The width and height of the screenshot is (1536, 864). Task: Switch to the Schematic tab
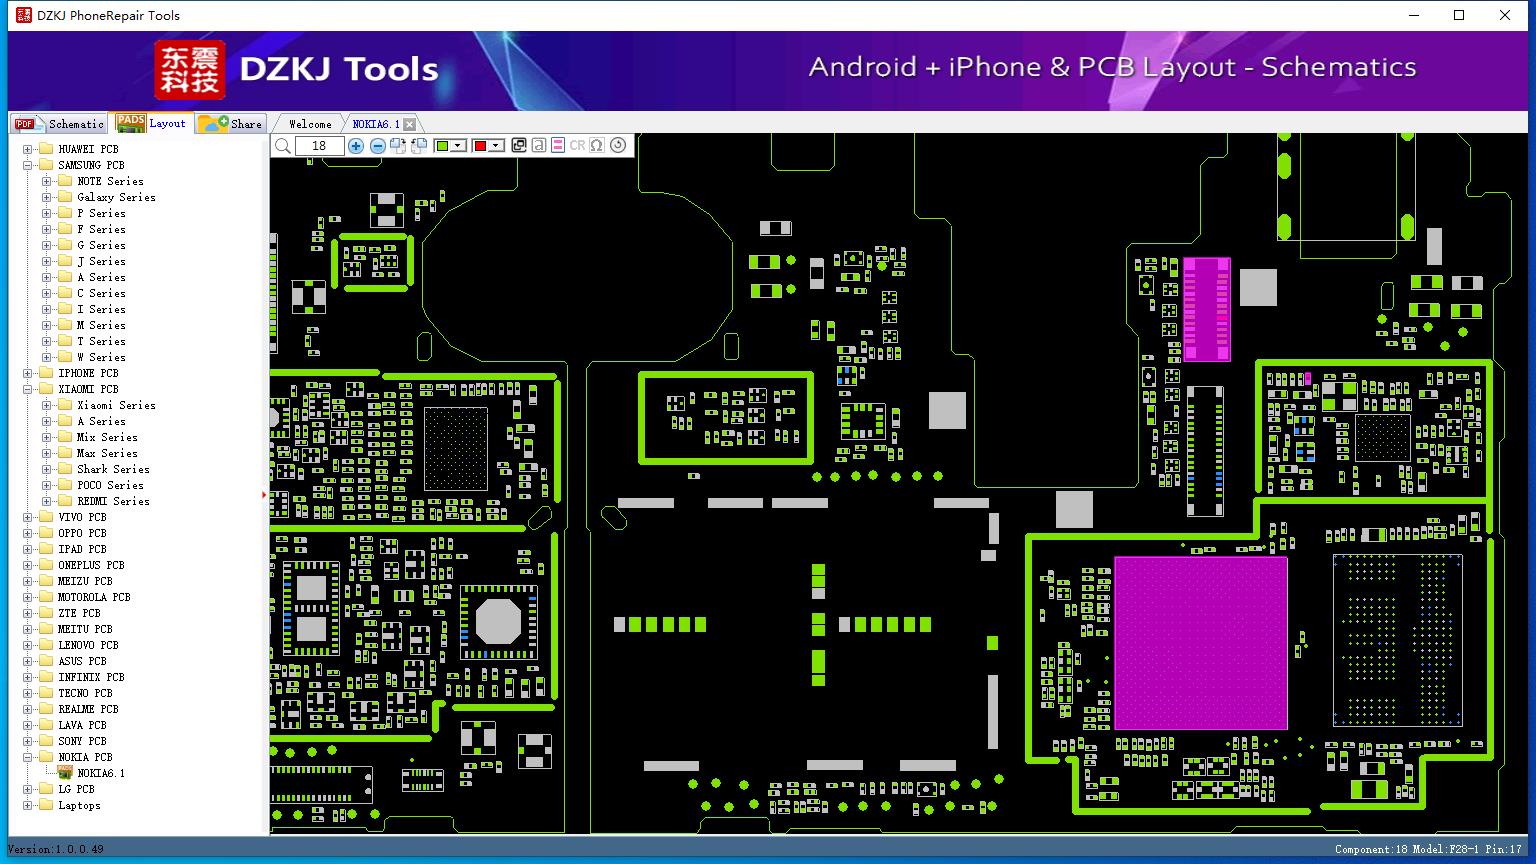pos(60,124)
